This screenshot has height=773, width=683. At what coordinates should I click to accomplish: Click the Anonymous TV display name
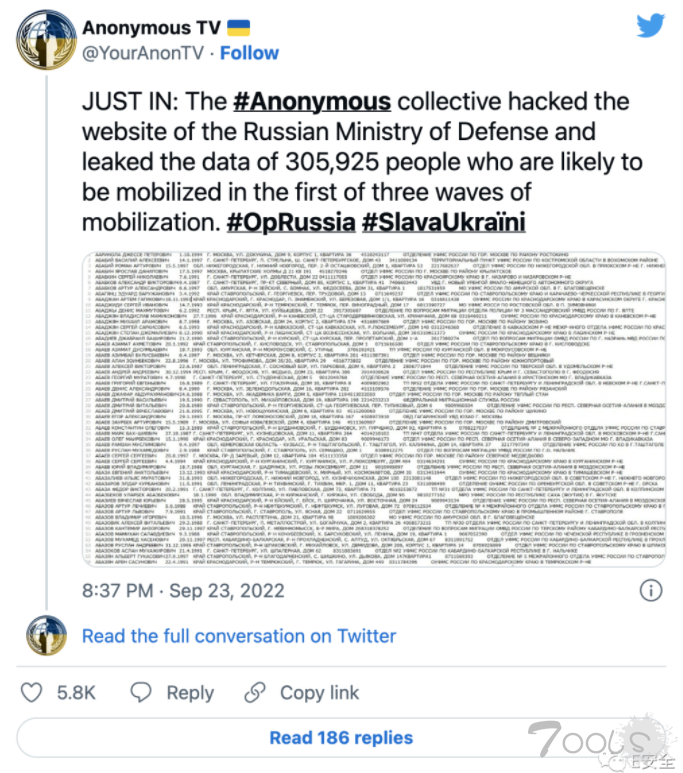(x=151, y=26)
